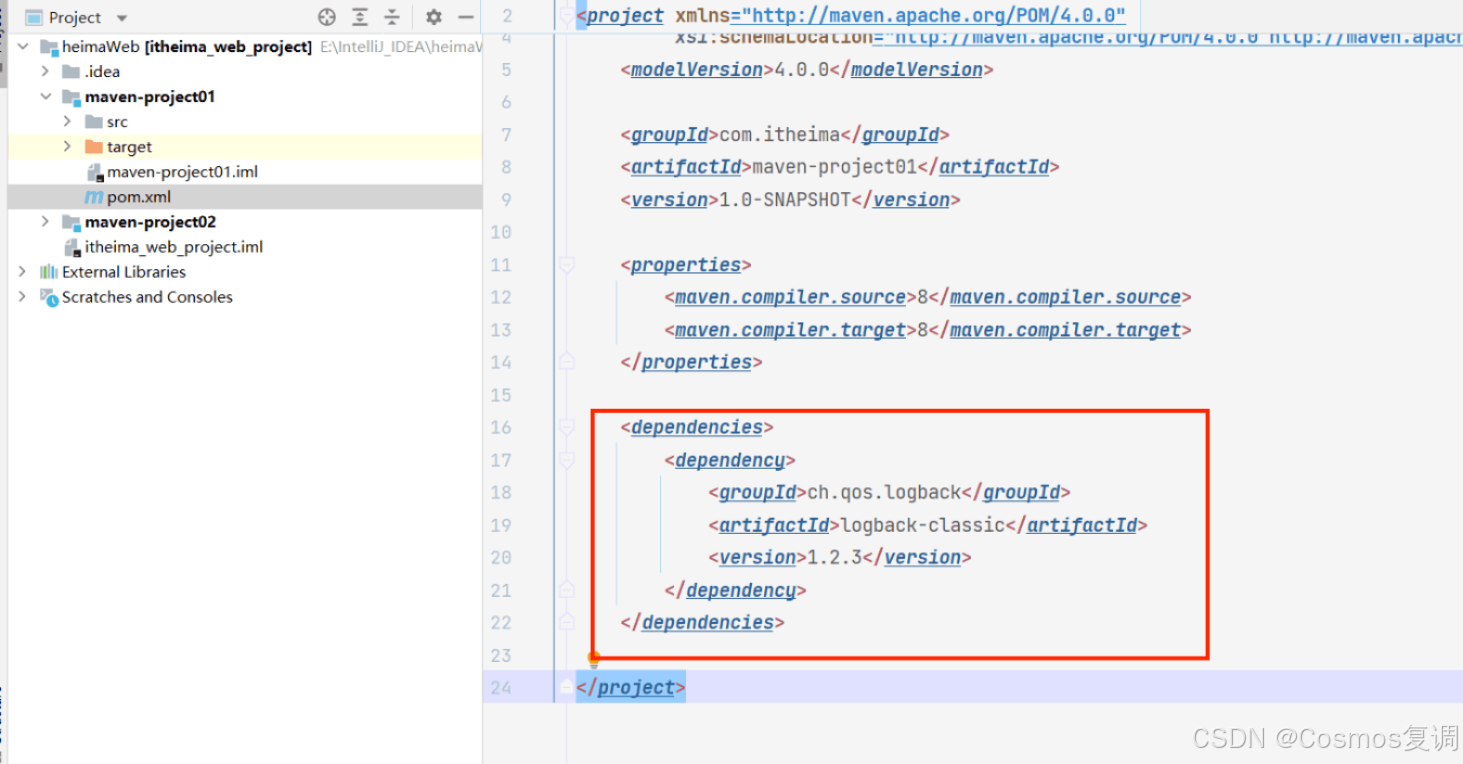Click the Project view icon beside Project label
The image size is (1463, 764).
tap(33, 17)
